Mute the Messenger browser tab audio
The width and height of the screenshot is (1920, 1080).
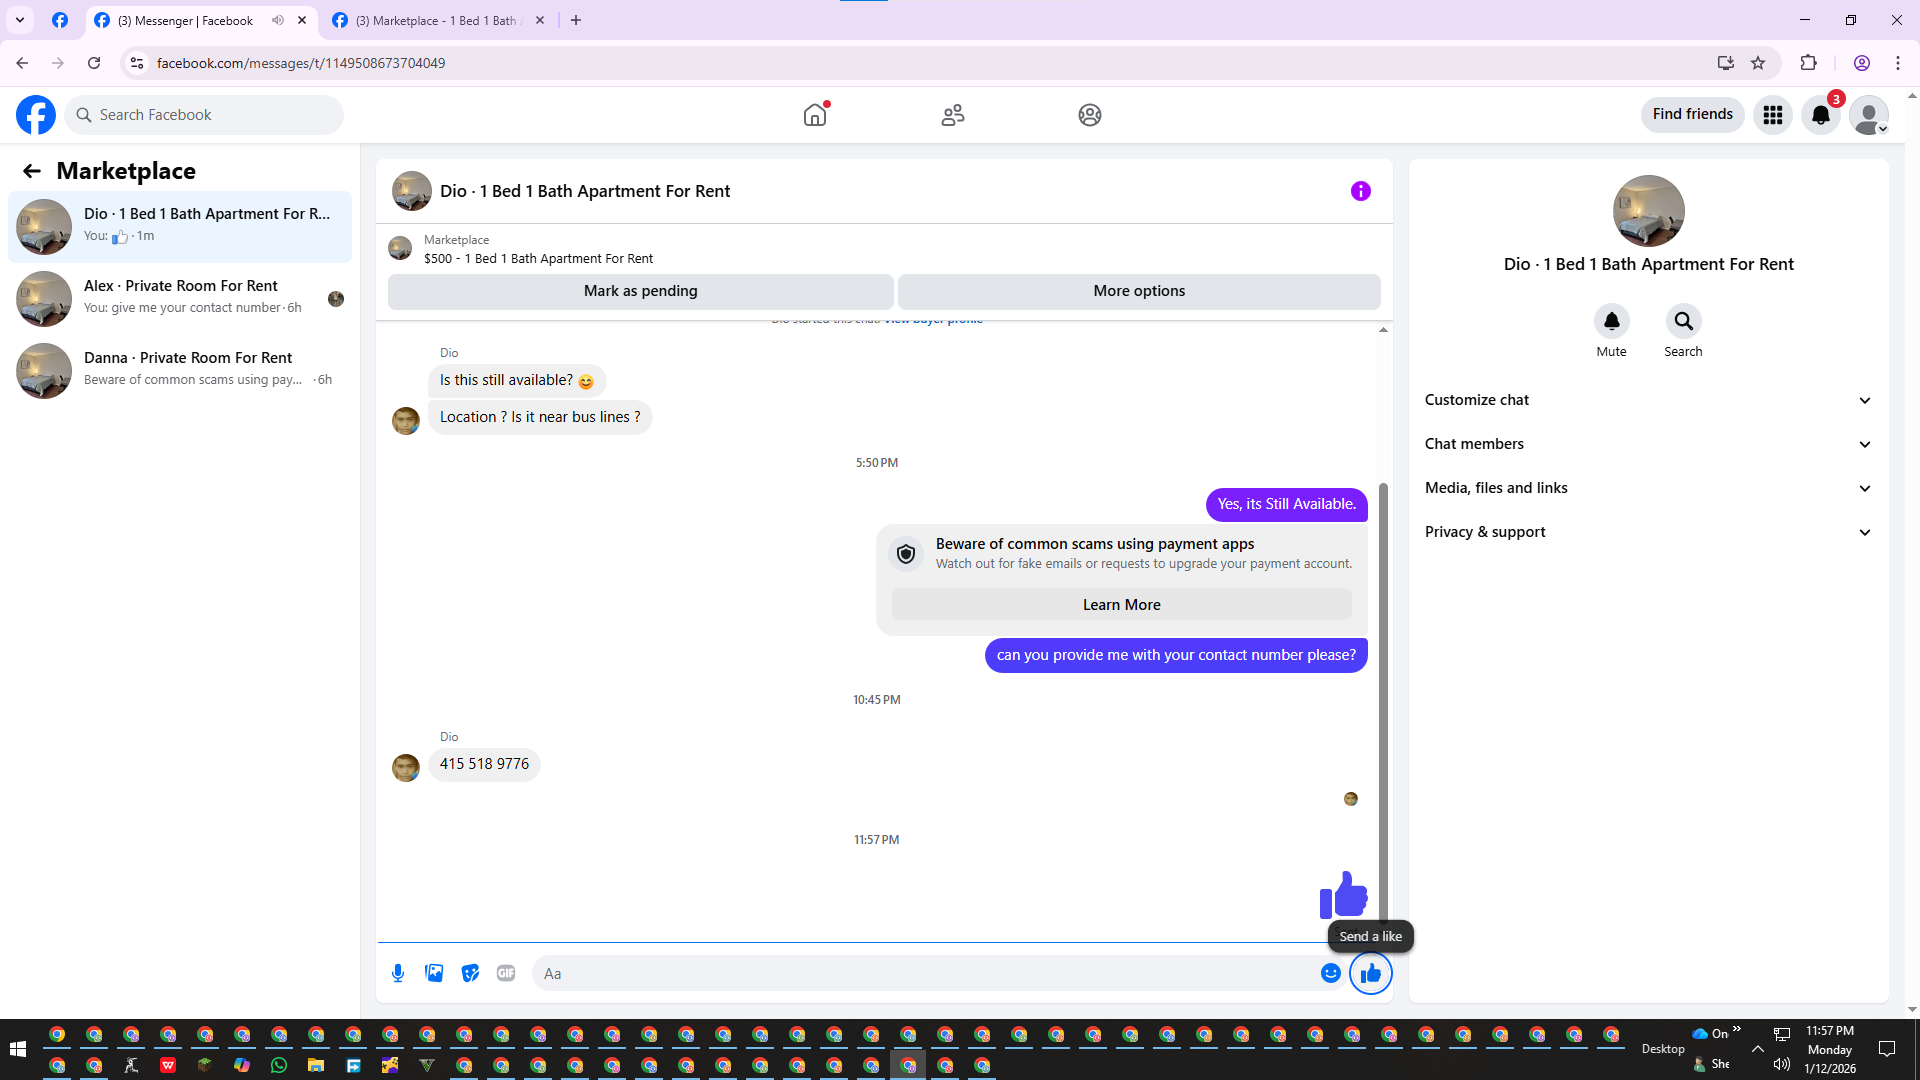278,20
